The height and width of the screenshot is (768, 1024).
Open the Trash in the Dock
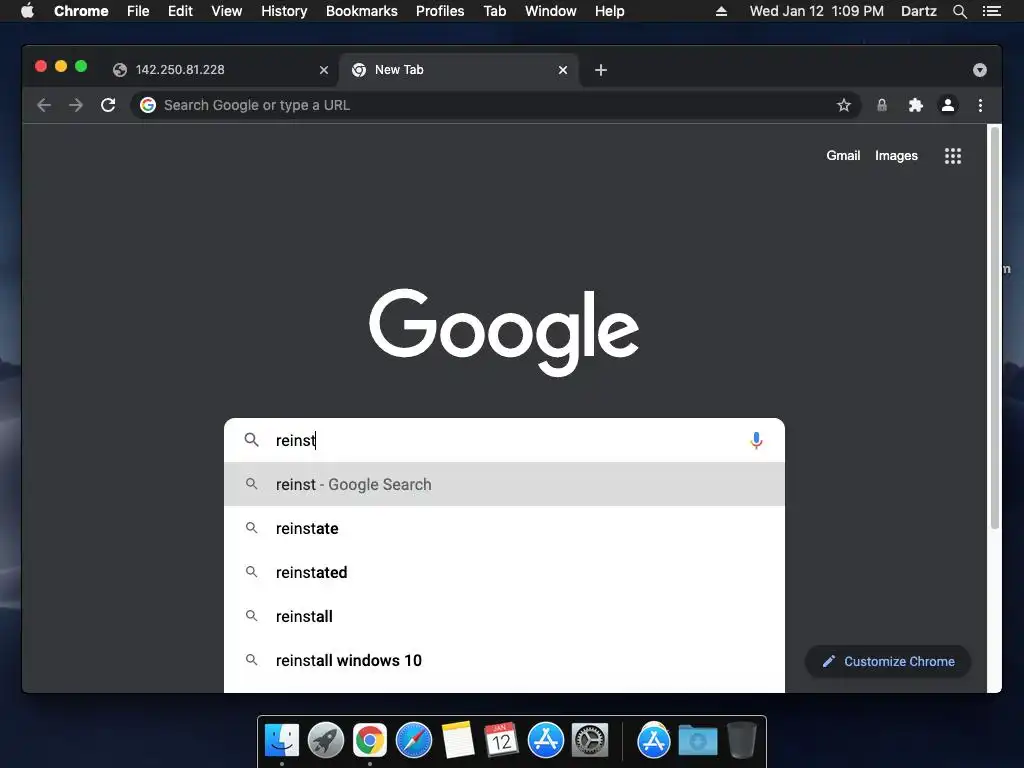[x=742, y=741]
